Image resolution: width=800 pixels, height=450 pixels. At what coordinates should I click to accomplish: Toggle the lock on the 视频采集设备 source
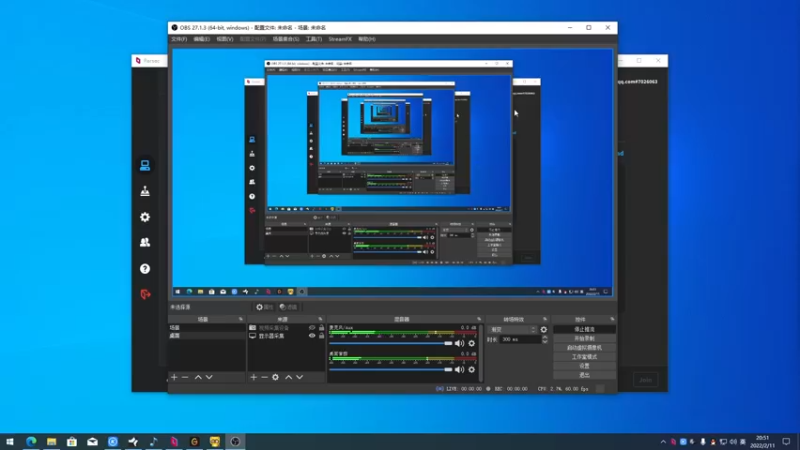coord(321,328)
